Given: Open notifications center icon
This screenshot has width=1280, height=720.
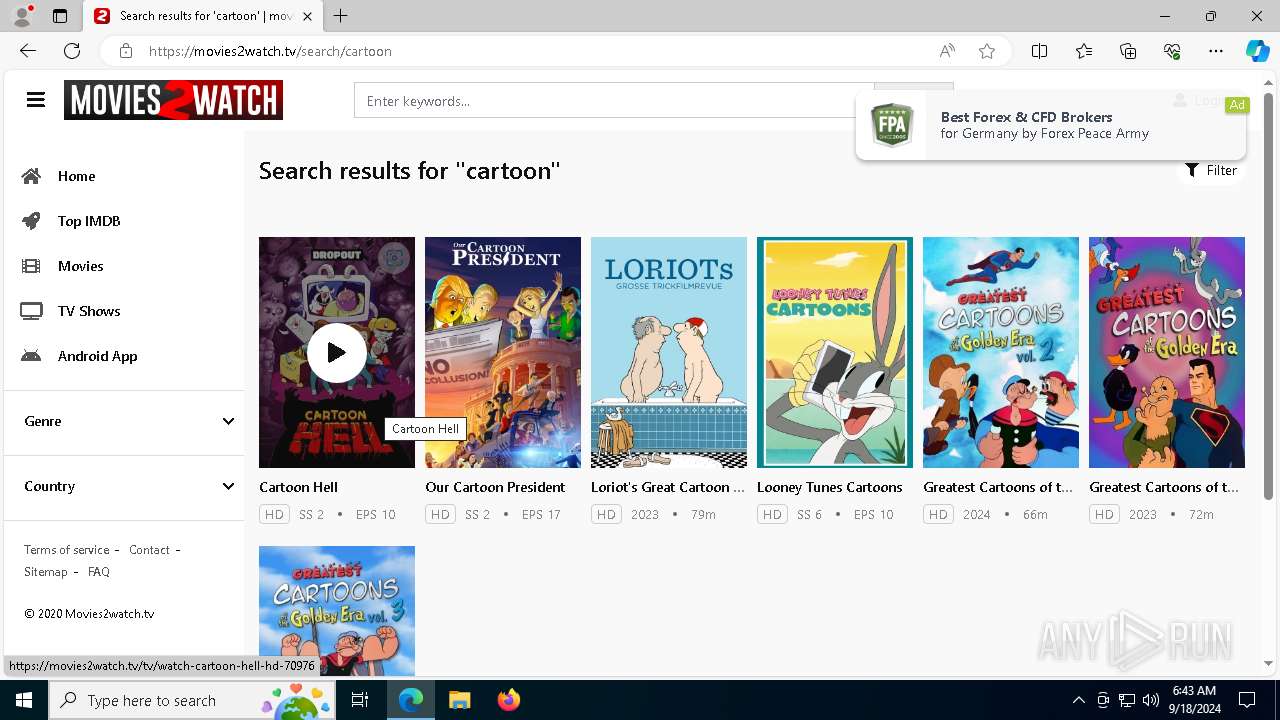Looking at the screenshot, I should tap(1247, 700).
